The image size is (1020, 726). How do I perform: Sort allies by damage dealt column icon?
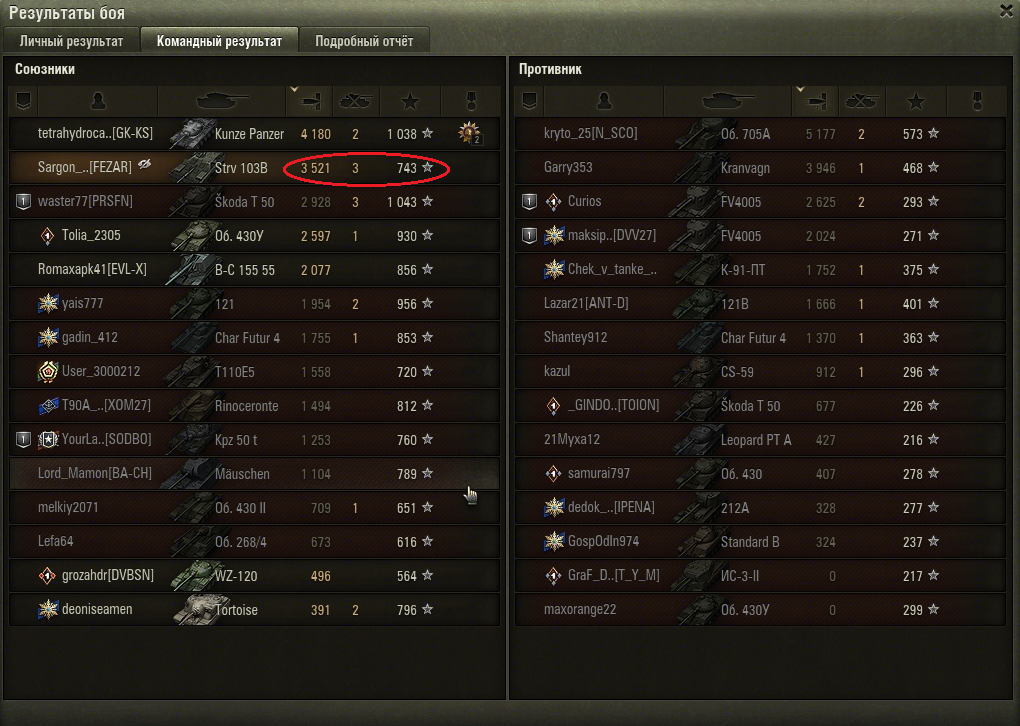(x=310, y=101)
